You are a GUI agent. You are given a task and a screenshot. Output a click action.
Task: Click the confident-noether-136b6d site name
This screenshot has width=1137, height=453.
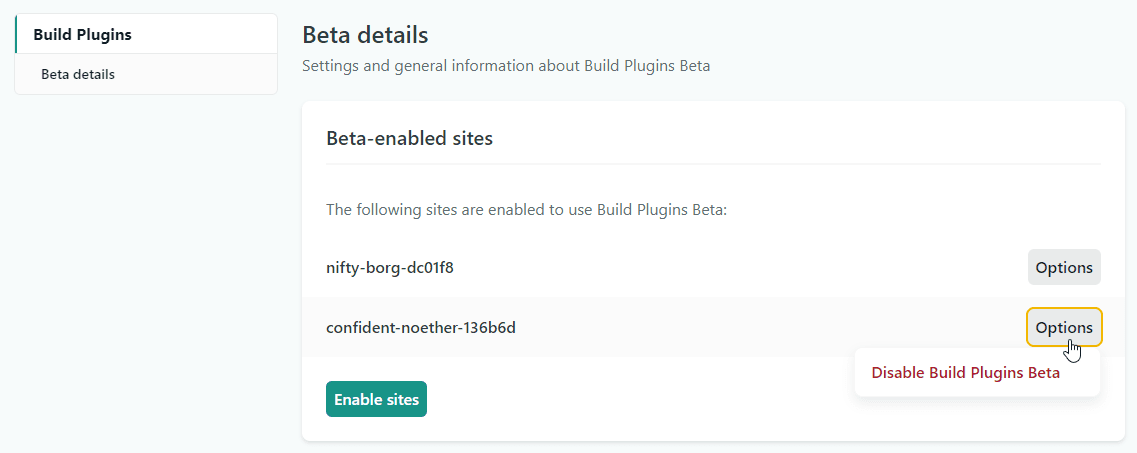click(x=421, y=327)
